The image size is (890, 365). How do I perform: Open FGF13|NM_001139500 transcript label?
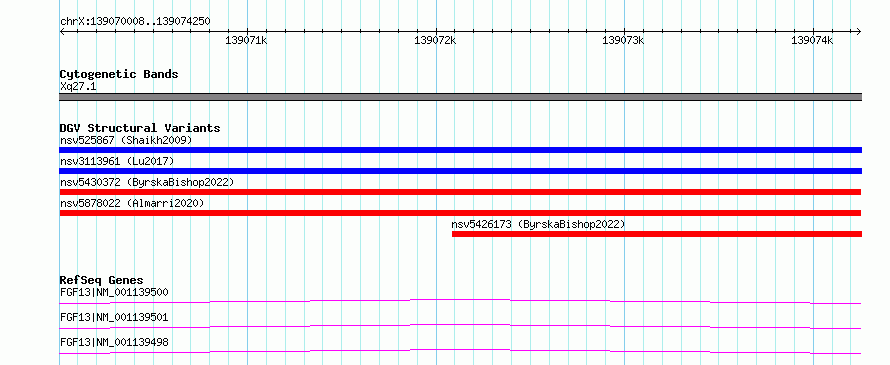pos(114,292)
